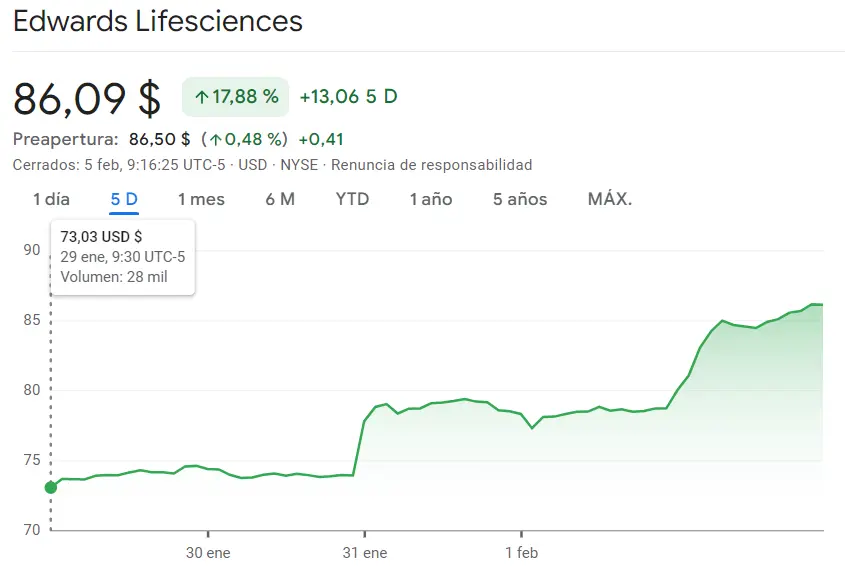Click the green data point dot on chart
845x577 pixels.
(x=51, y=487)
